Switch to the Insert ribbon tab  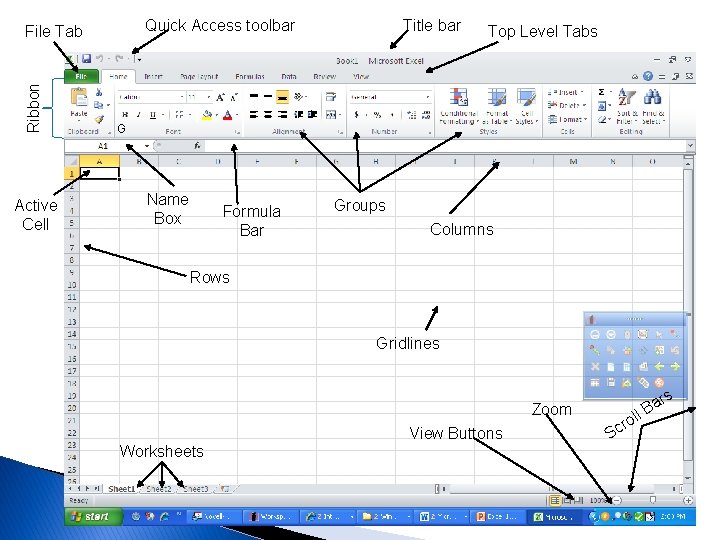coord(153,77)
